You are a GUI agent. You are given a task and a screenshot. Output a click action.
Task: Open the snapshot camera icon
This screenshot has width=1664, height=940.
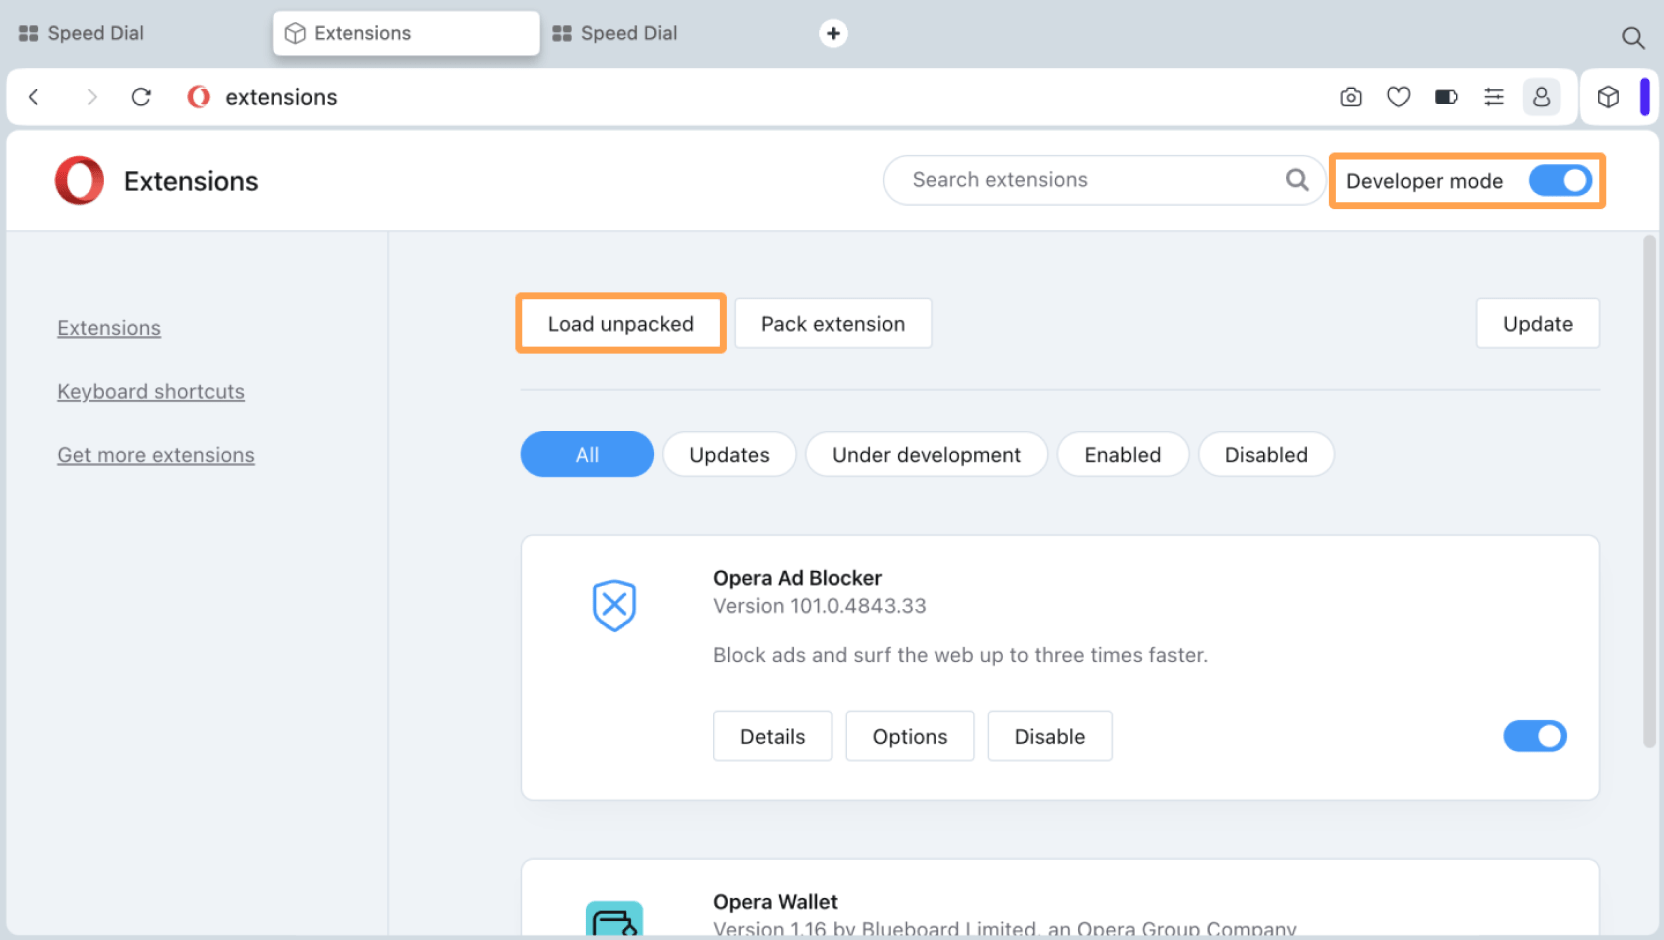1351,97
